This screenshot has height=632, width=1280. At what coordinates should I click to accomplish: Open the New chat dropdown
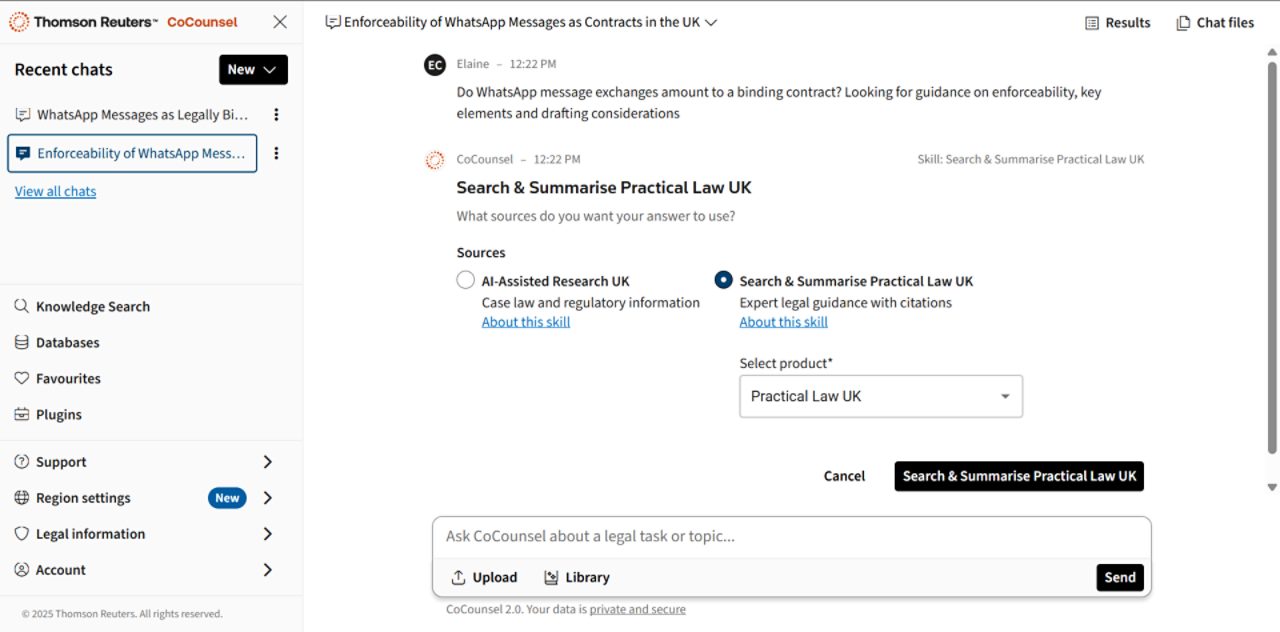point(253,69)
